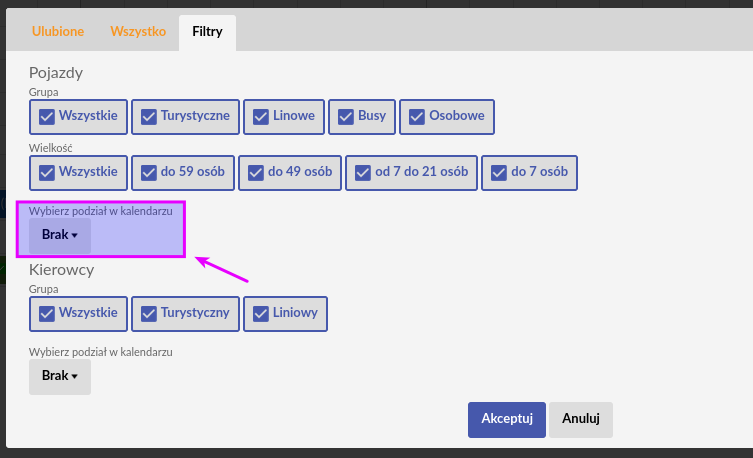
Task: Toggle the do 49 osób filter
Action: coord(290,173)
